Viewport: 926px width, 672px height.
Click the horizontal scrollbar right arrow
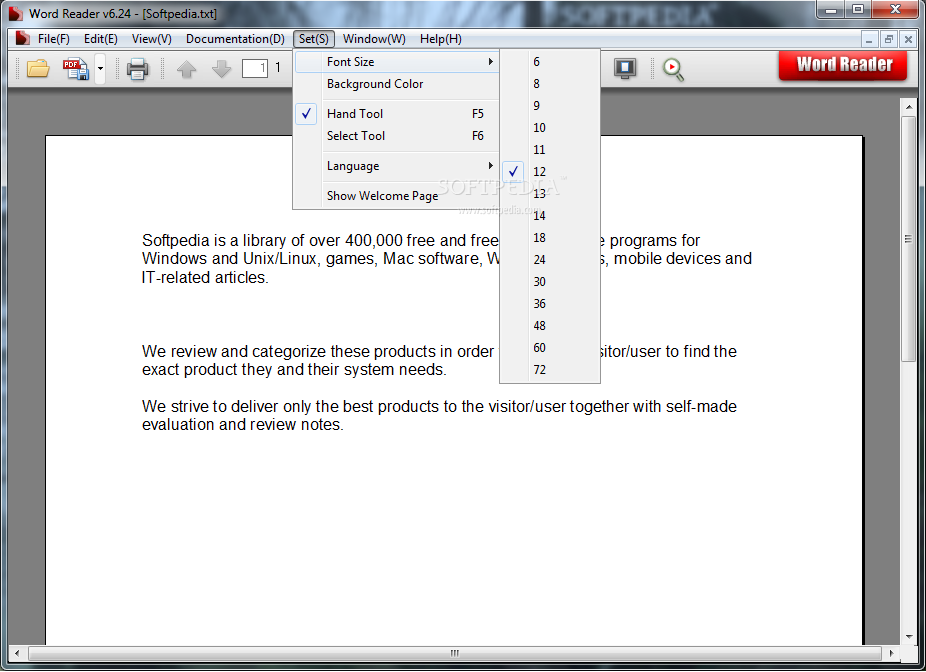click(891, 653)
